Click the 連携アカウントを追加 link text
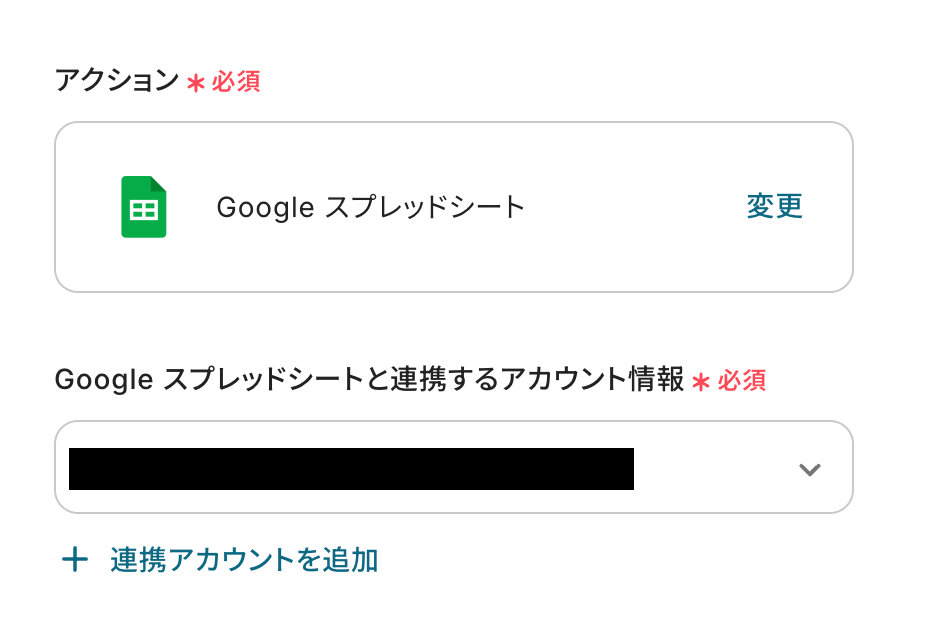Image resolution: width=928 pixels, height=620 pixels. click(x=244, y=560)
